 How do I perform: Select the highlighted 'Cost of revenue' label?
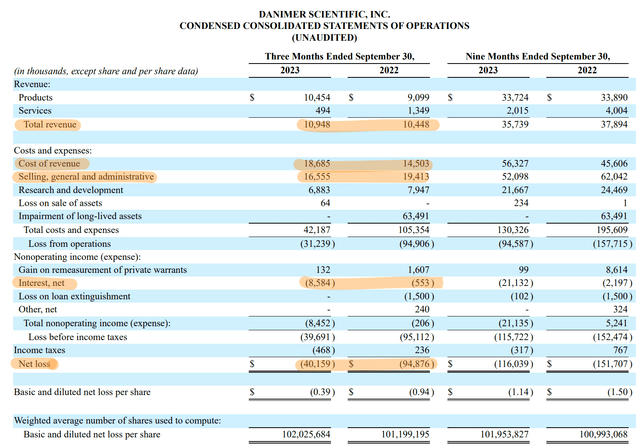click(x=49, y=164)
